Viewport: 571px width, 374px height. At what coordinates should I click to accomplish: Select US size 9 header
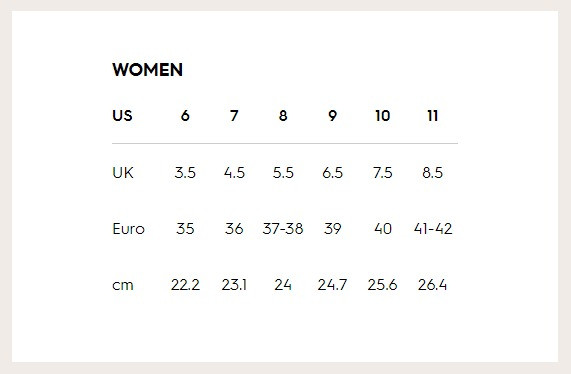332,116
